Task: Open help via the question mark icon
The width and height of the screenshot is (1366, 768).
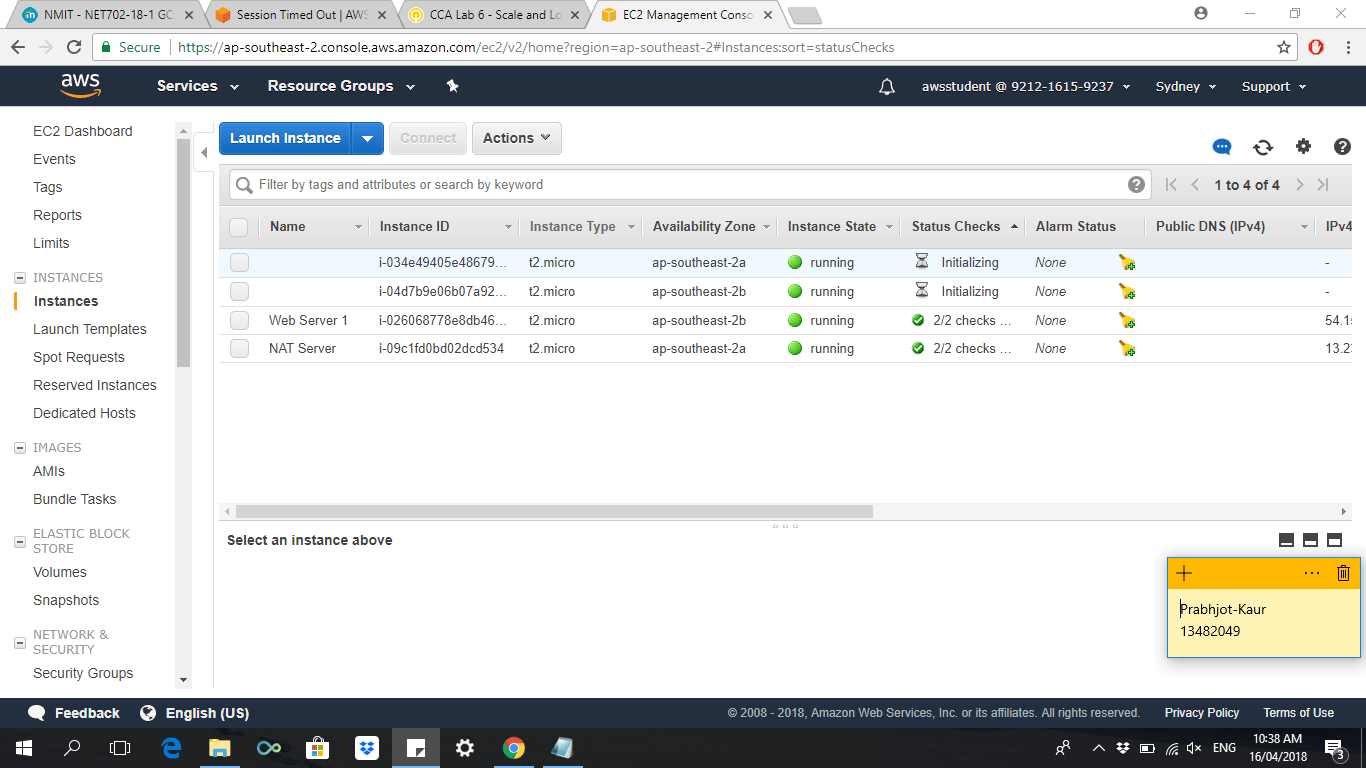Action: pos(1342,146)
